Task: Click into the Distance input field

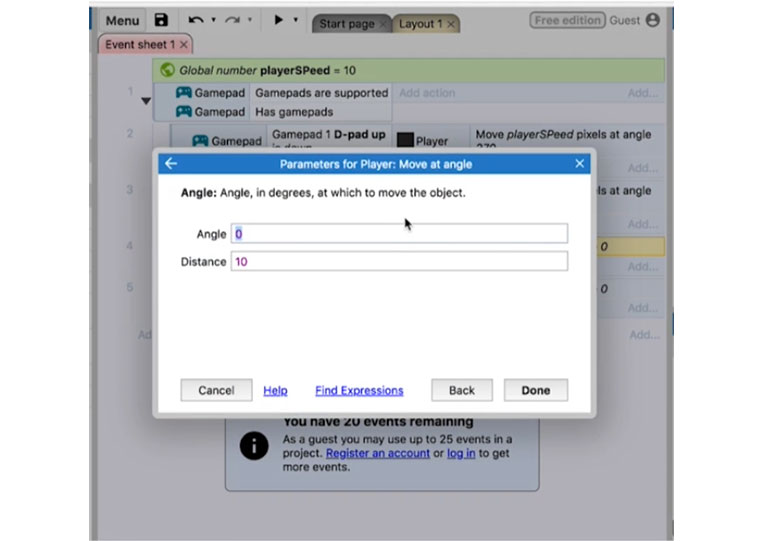Action: 399,261
